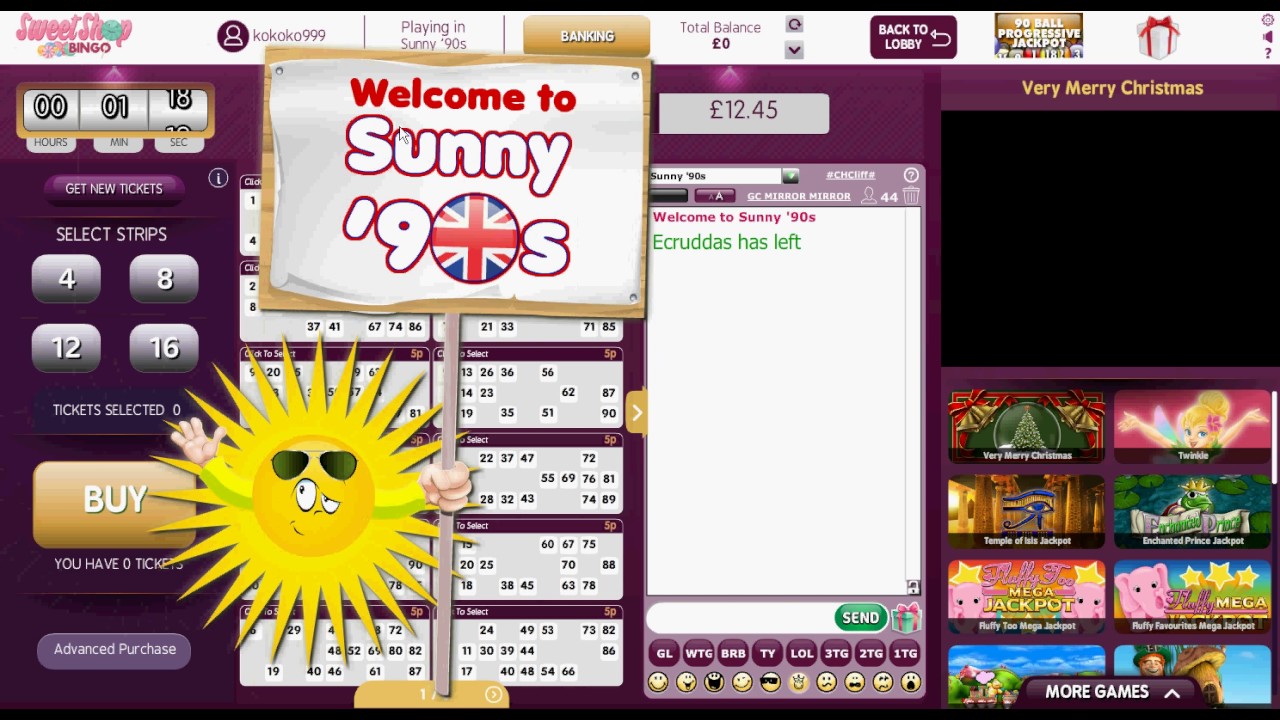Launch Temple of Isis Jackpot

(1027, 512)
